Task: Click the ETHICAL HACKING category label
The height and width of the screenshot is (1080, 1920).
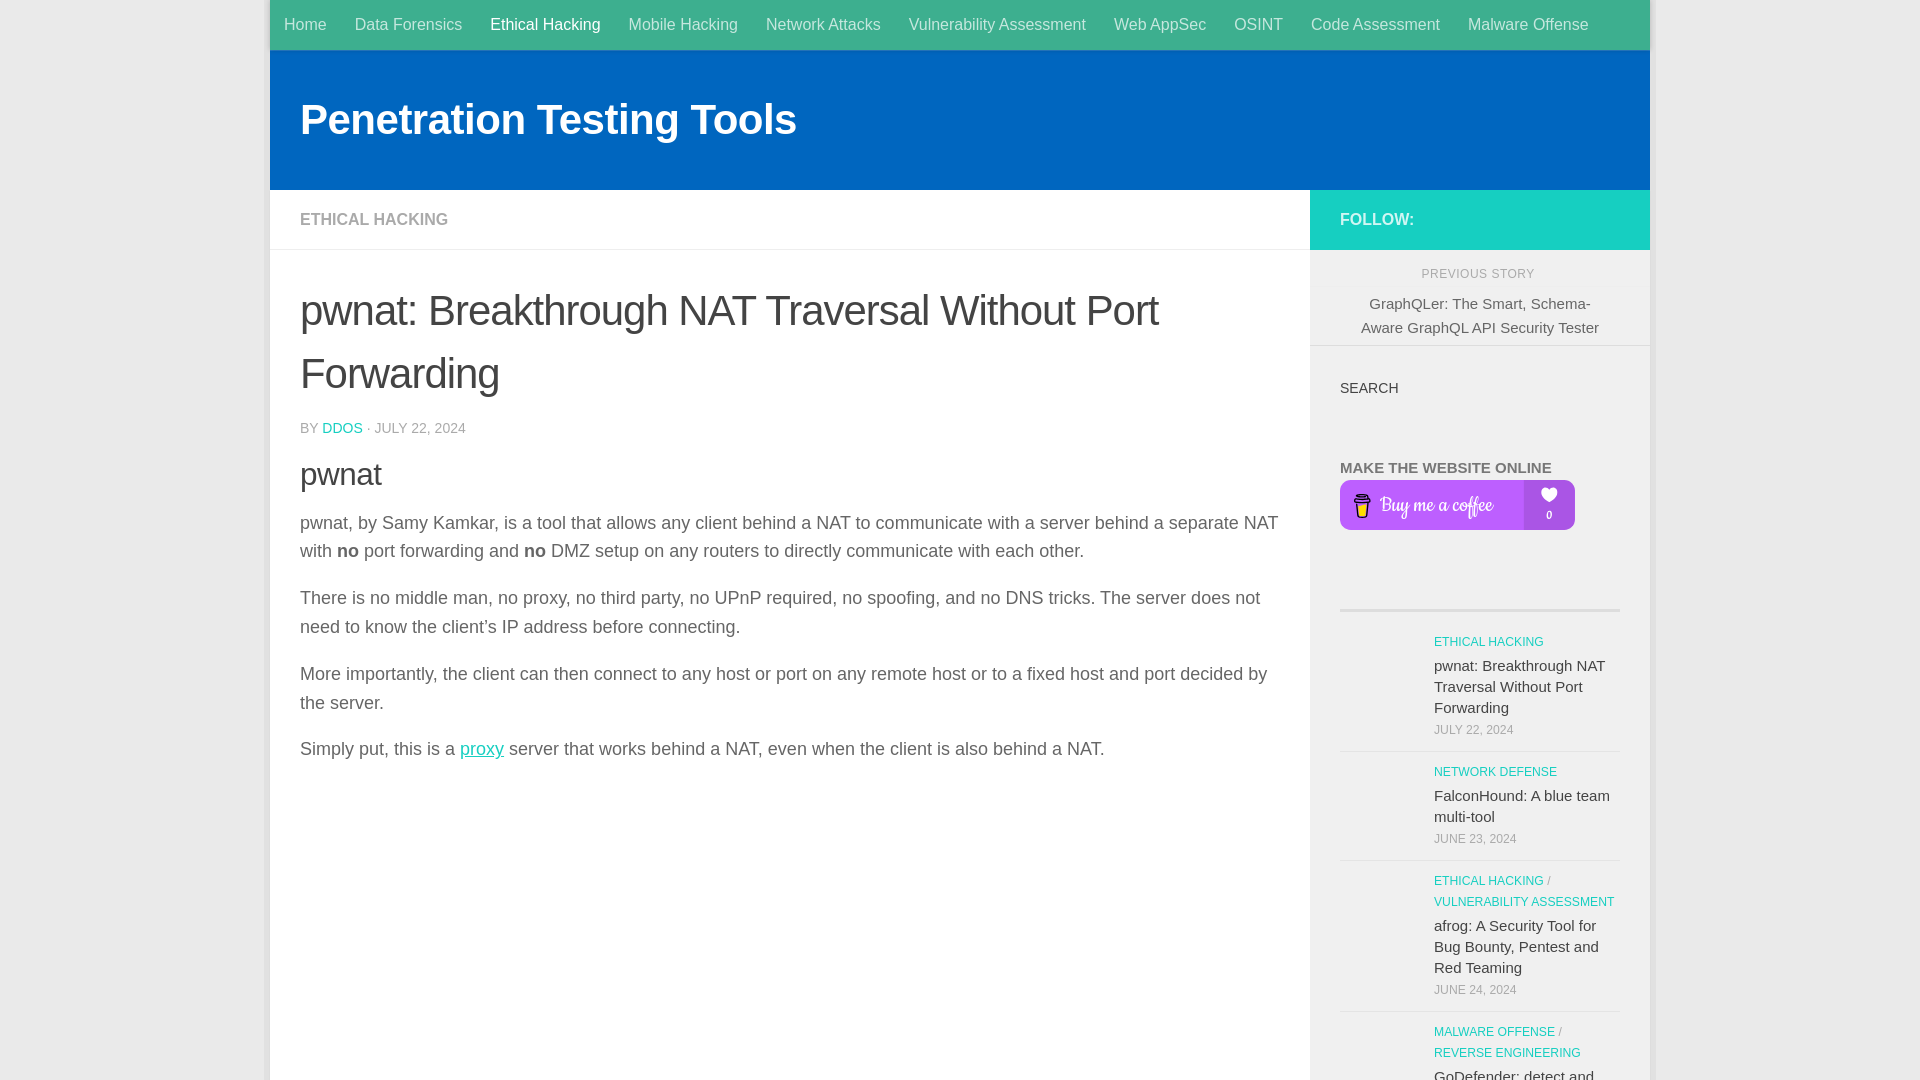Action: [x=375, y=219]
